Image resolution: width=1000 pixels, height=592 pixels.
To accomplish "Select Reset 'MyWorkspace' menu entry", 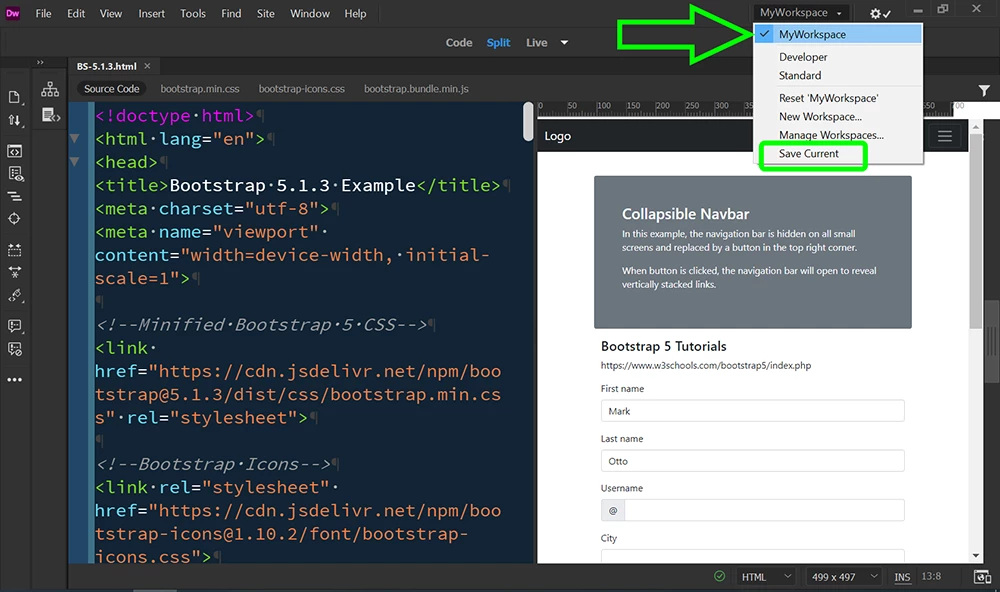I will 838,98.
